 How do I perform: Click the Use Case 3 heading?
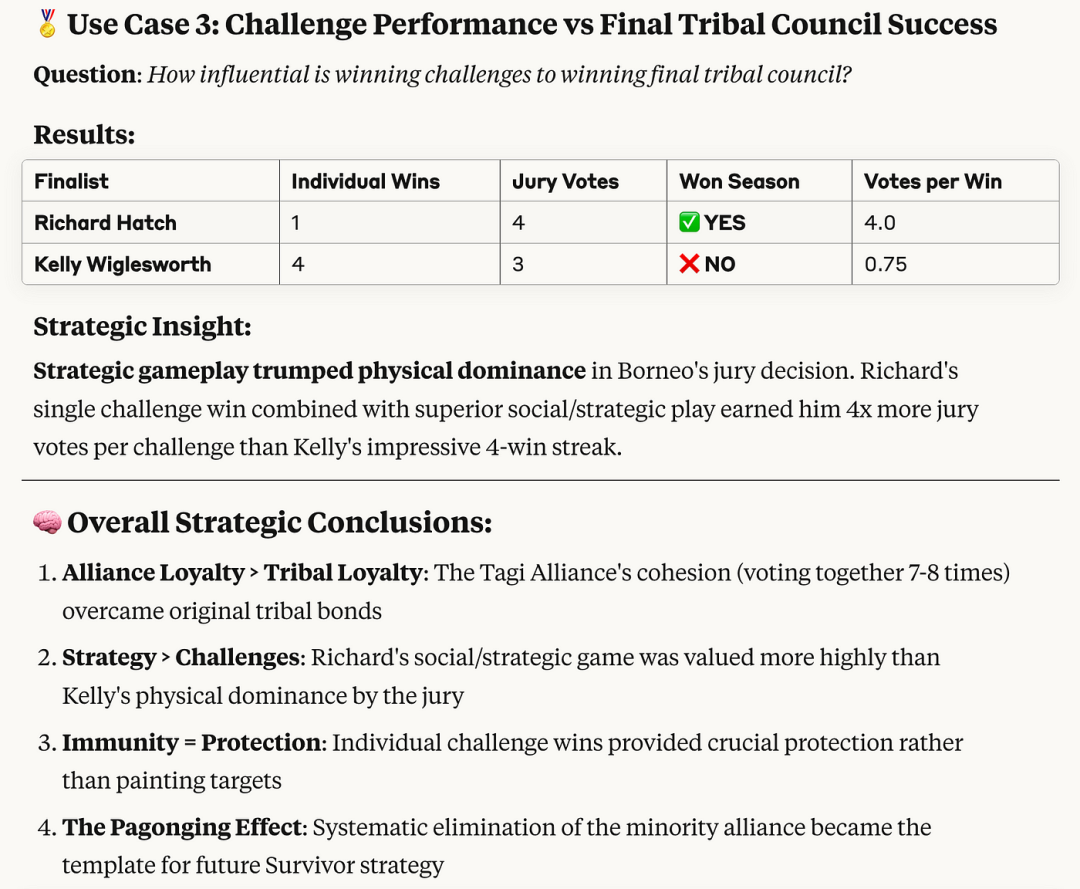pyautogui.click(x=532, y=24)
